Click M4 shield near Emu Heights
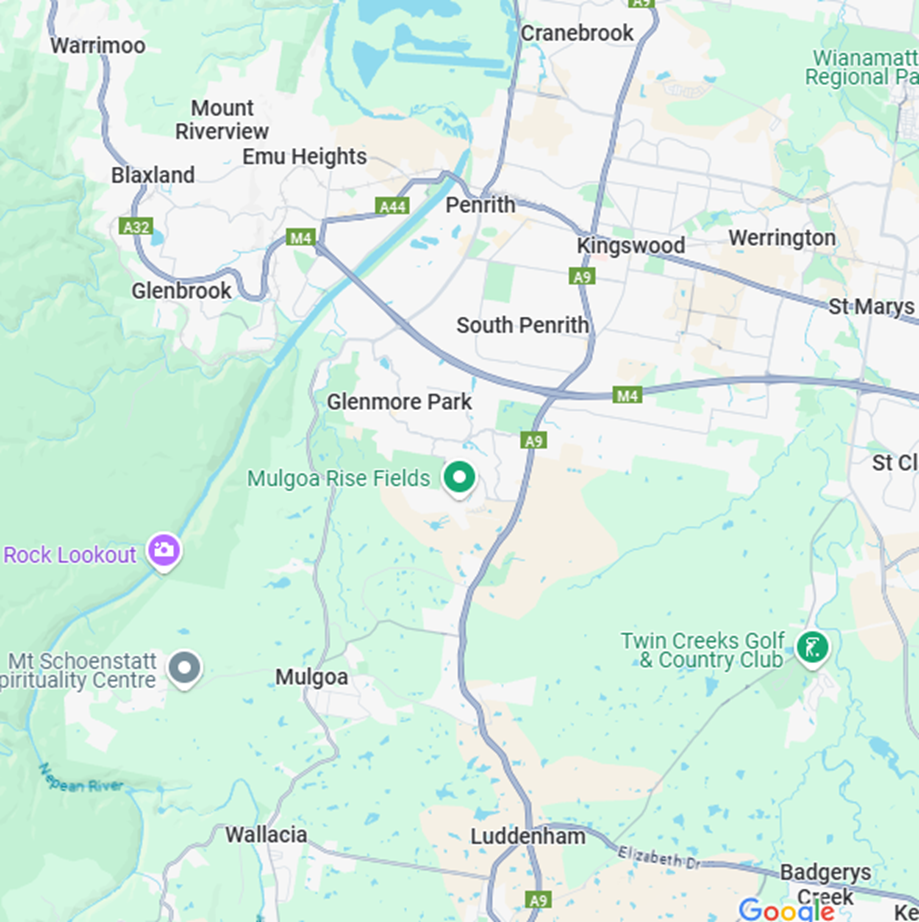 click(300, 238)
